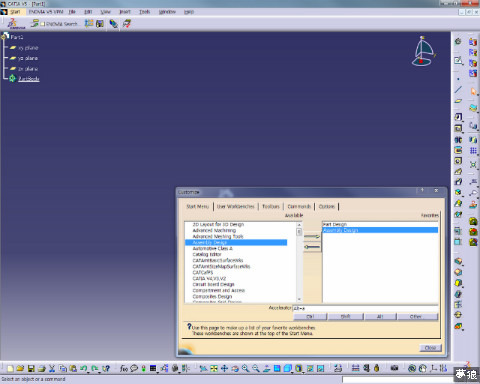Select PartBody in the tree
Image resolution: width=480 pixels, height=384 pixels.
[29, 79]
